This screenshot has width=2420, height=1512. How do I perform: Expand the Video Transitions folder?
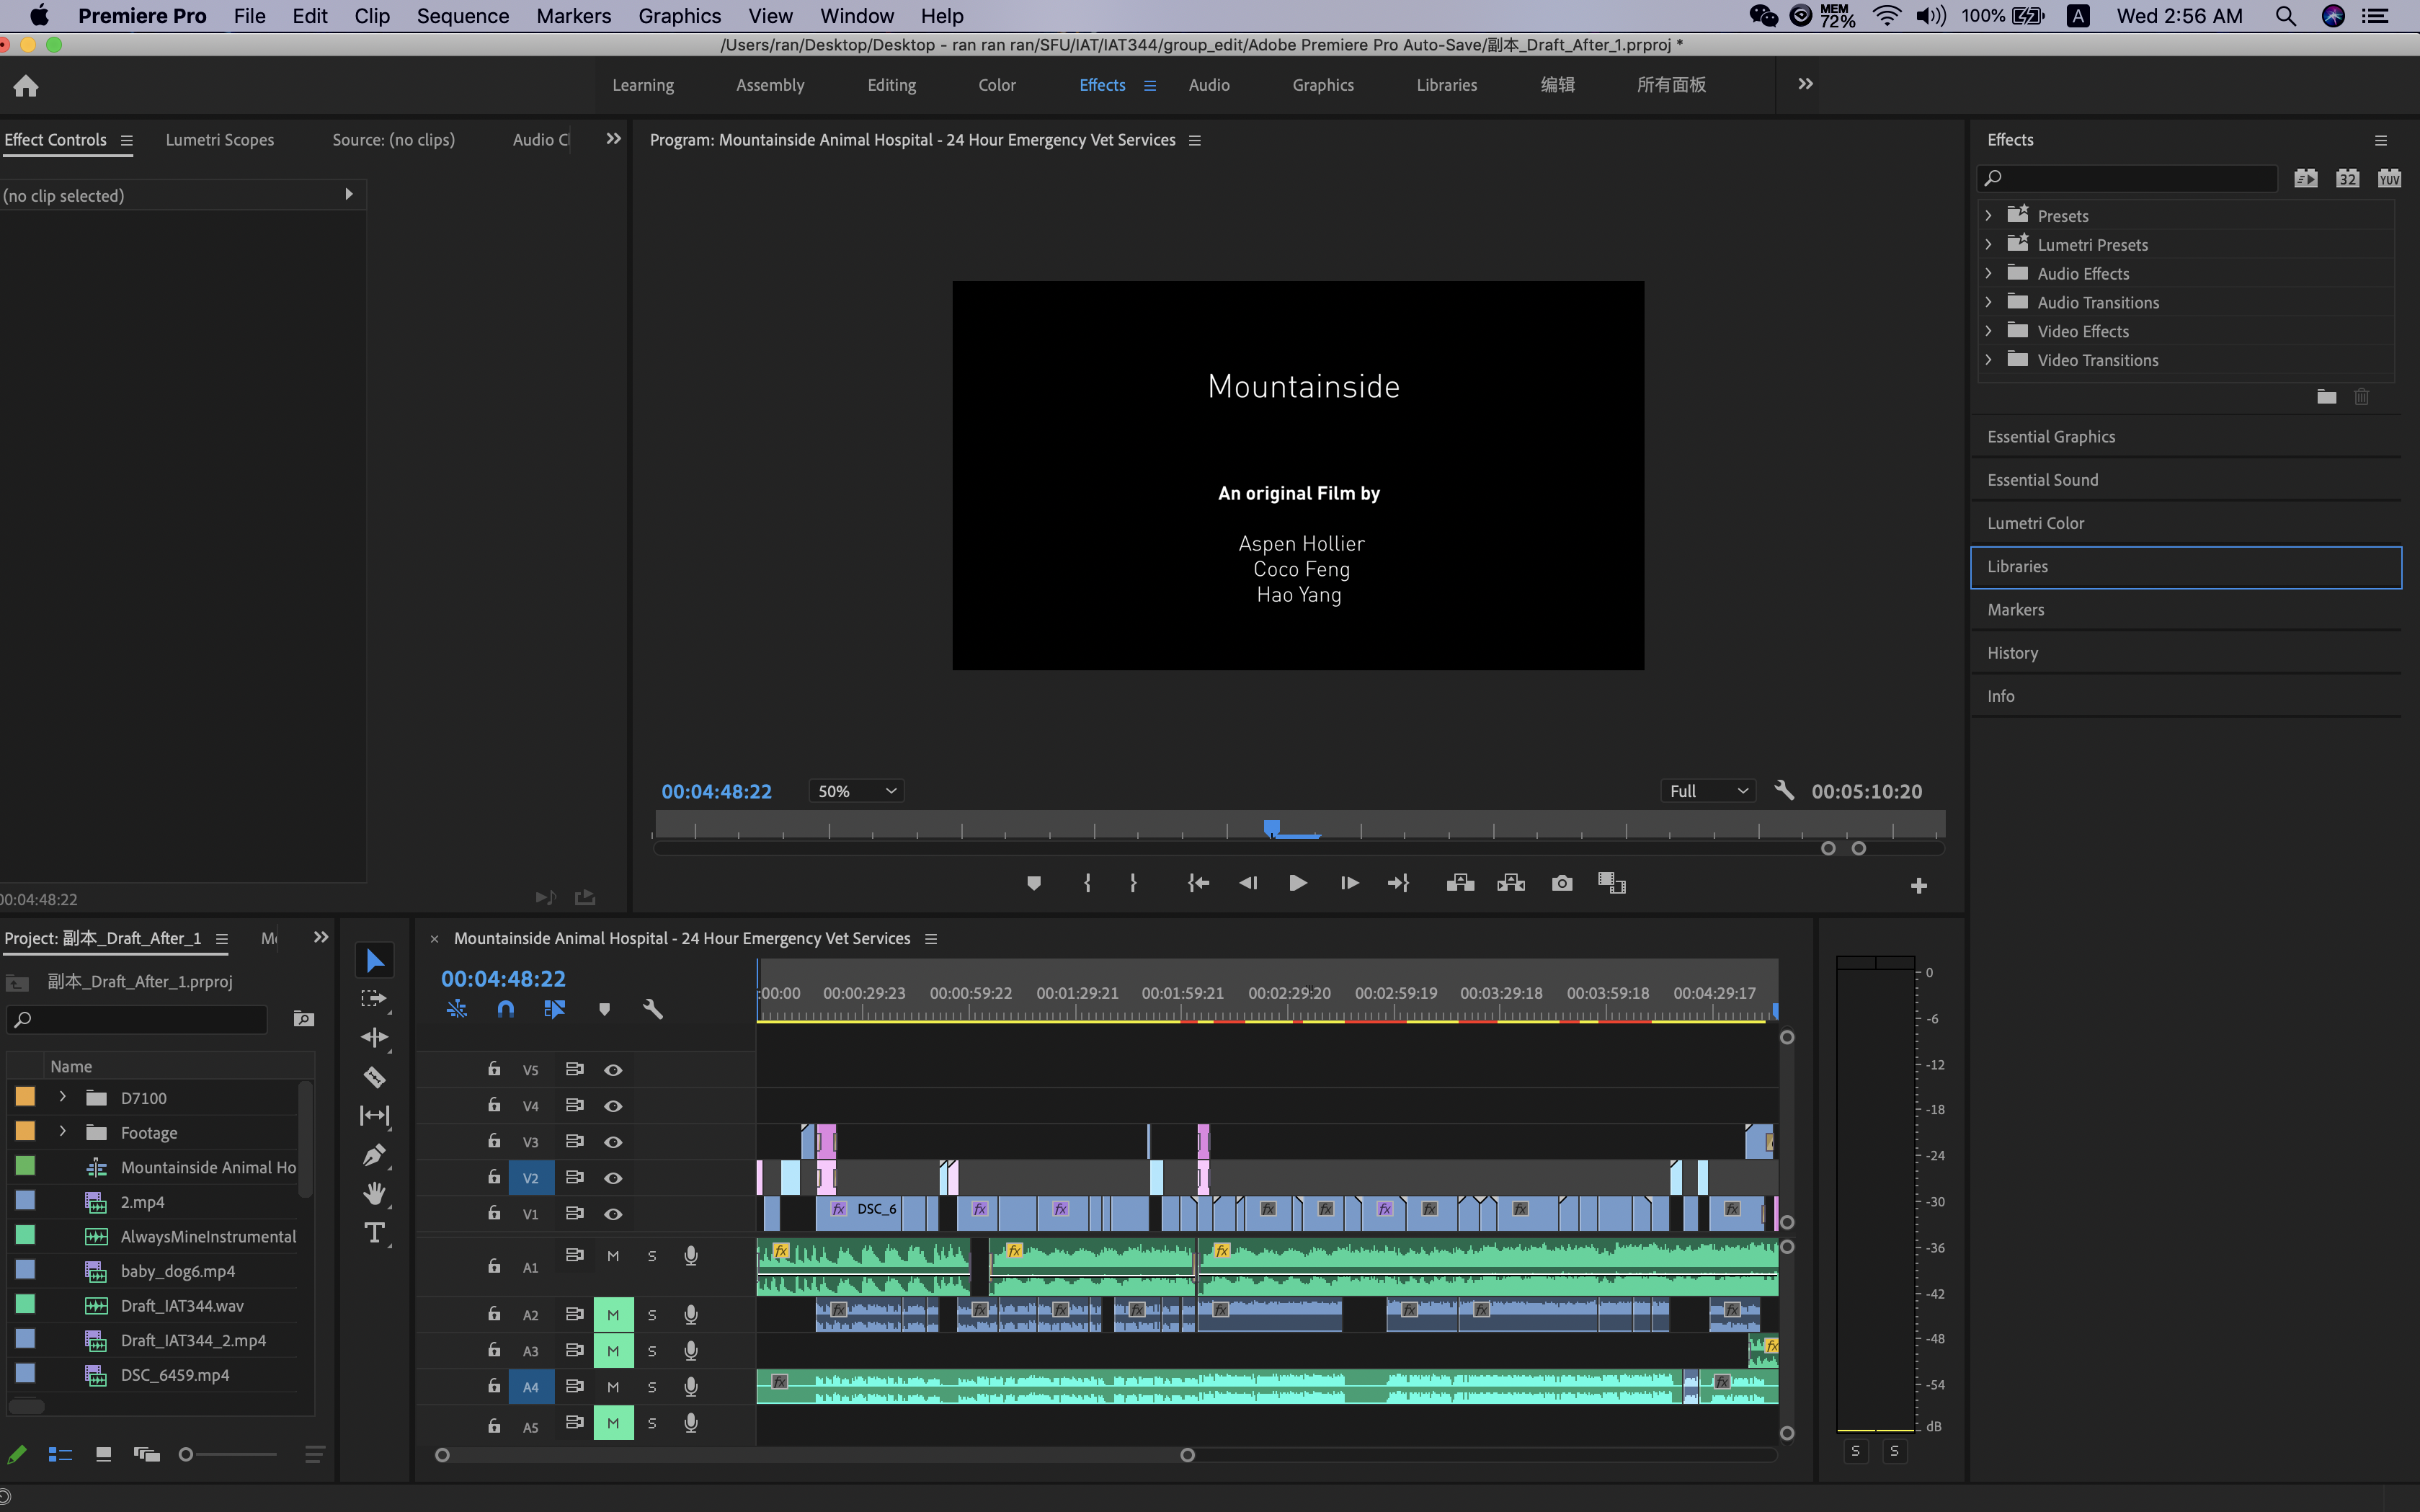[x=1988, y=360]
